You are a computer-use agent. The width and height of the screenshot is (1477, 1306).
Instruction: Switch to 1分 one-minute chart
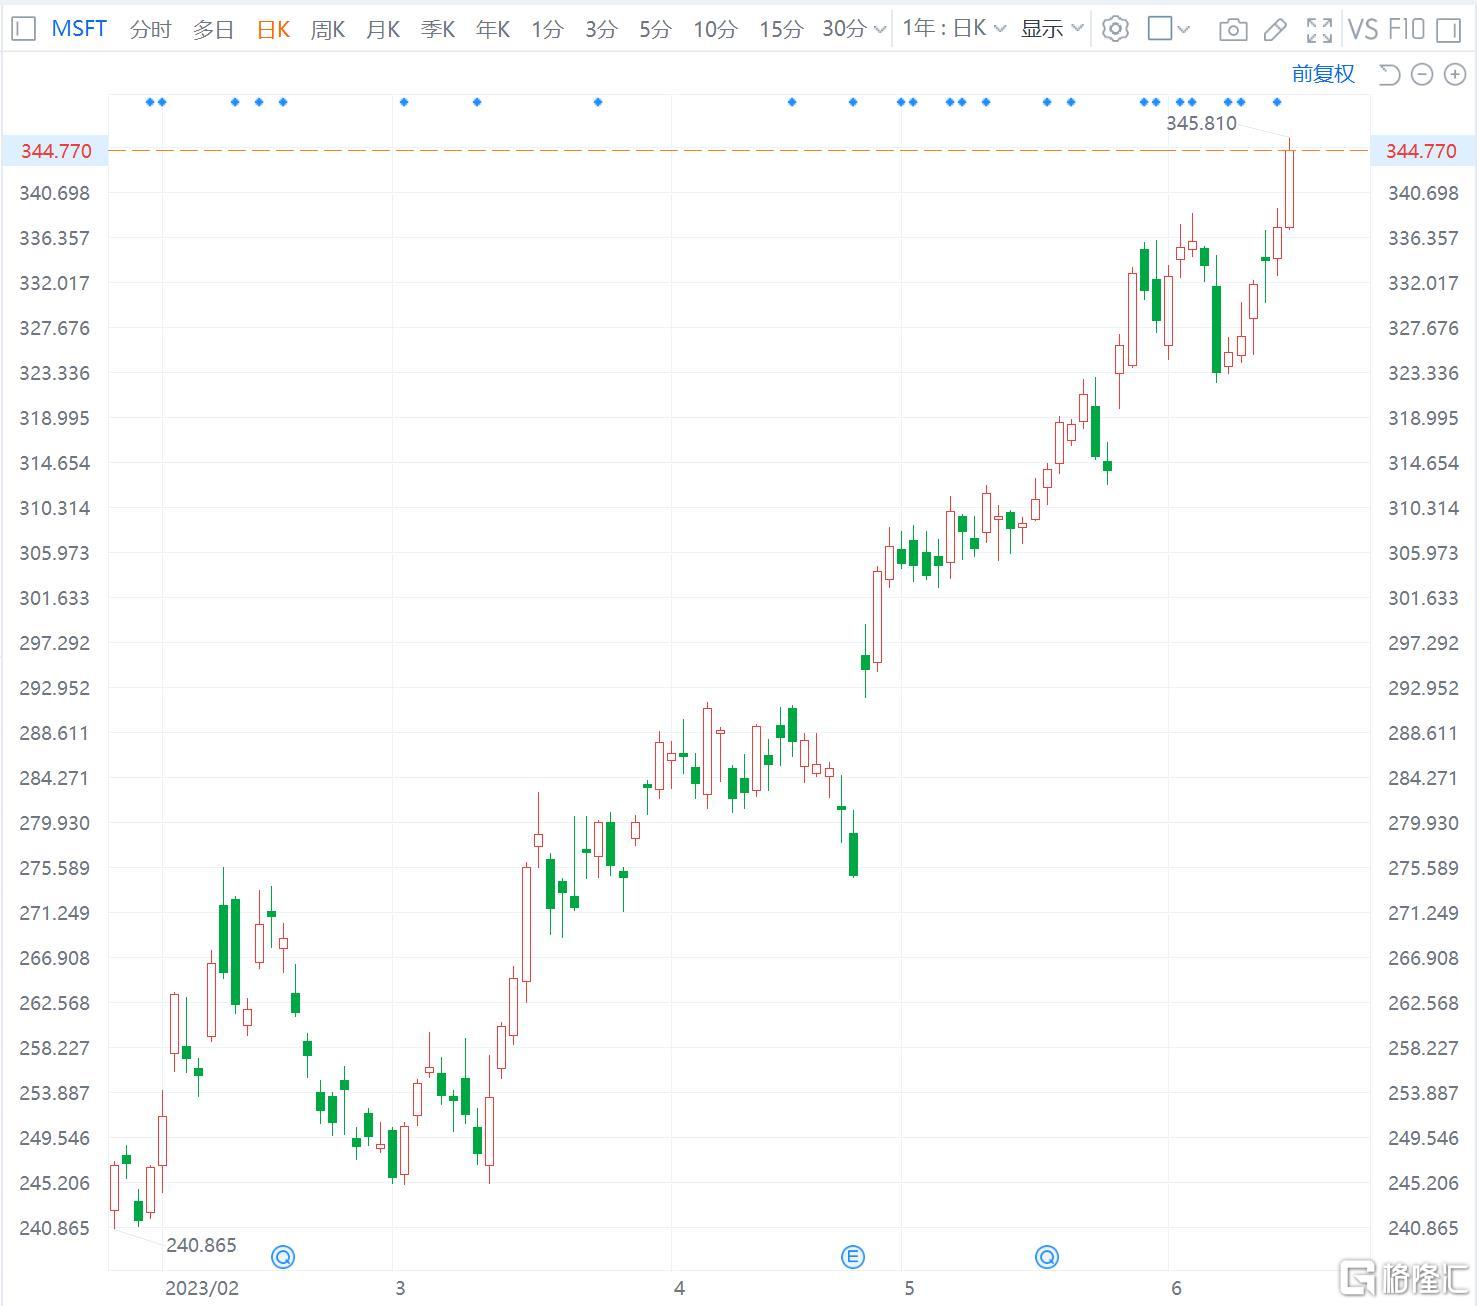547,30
